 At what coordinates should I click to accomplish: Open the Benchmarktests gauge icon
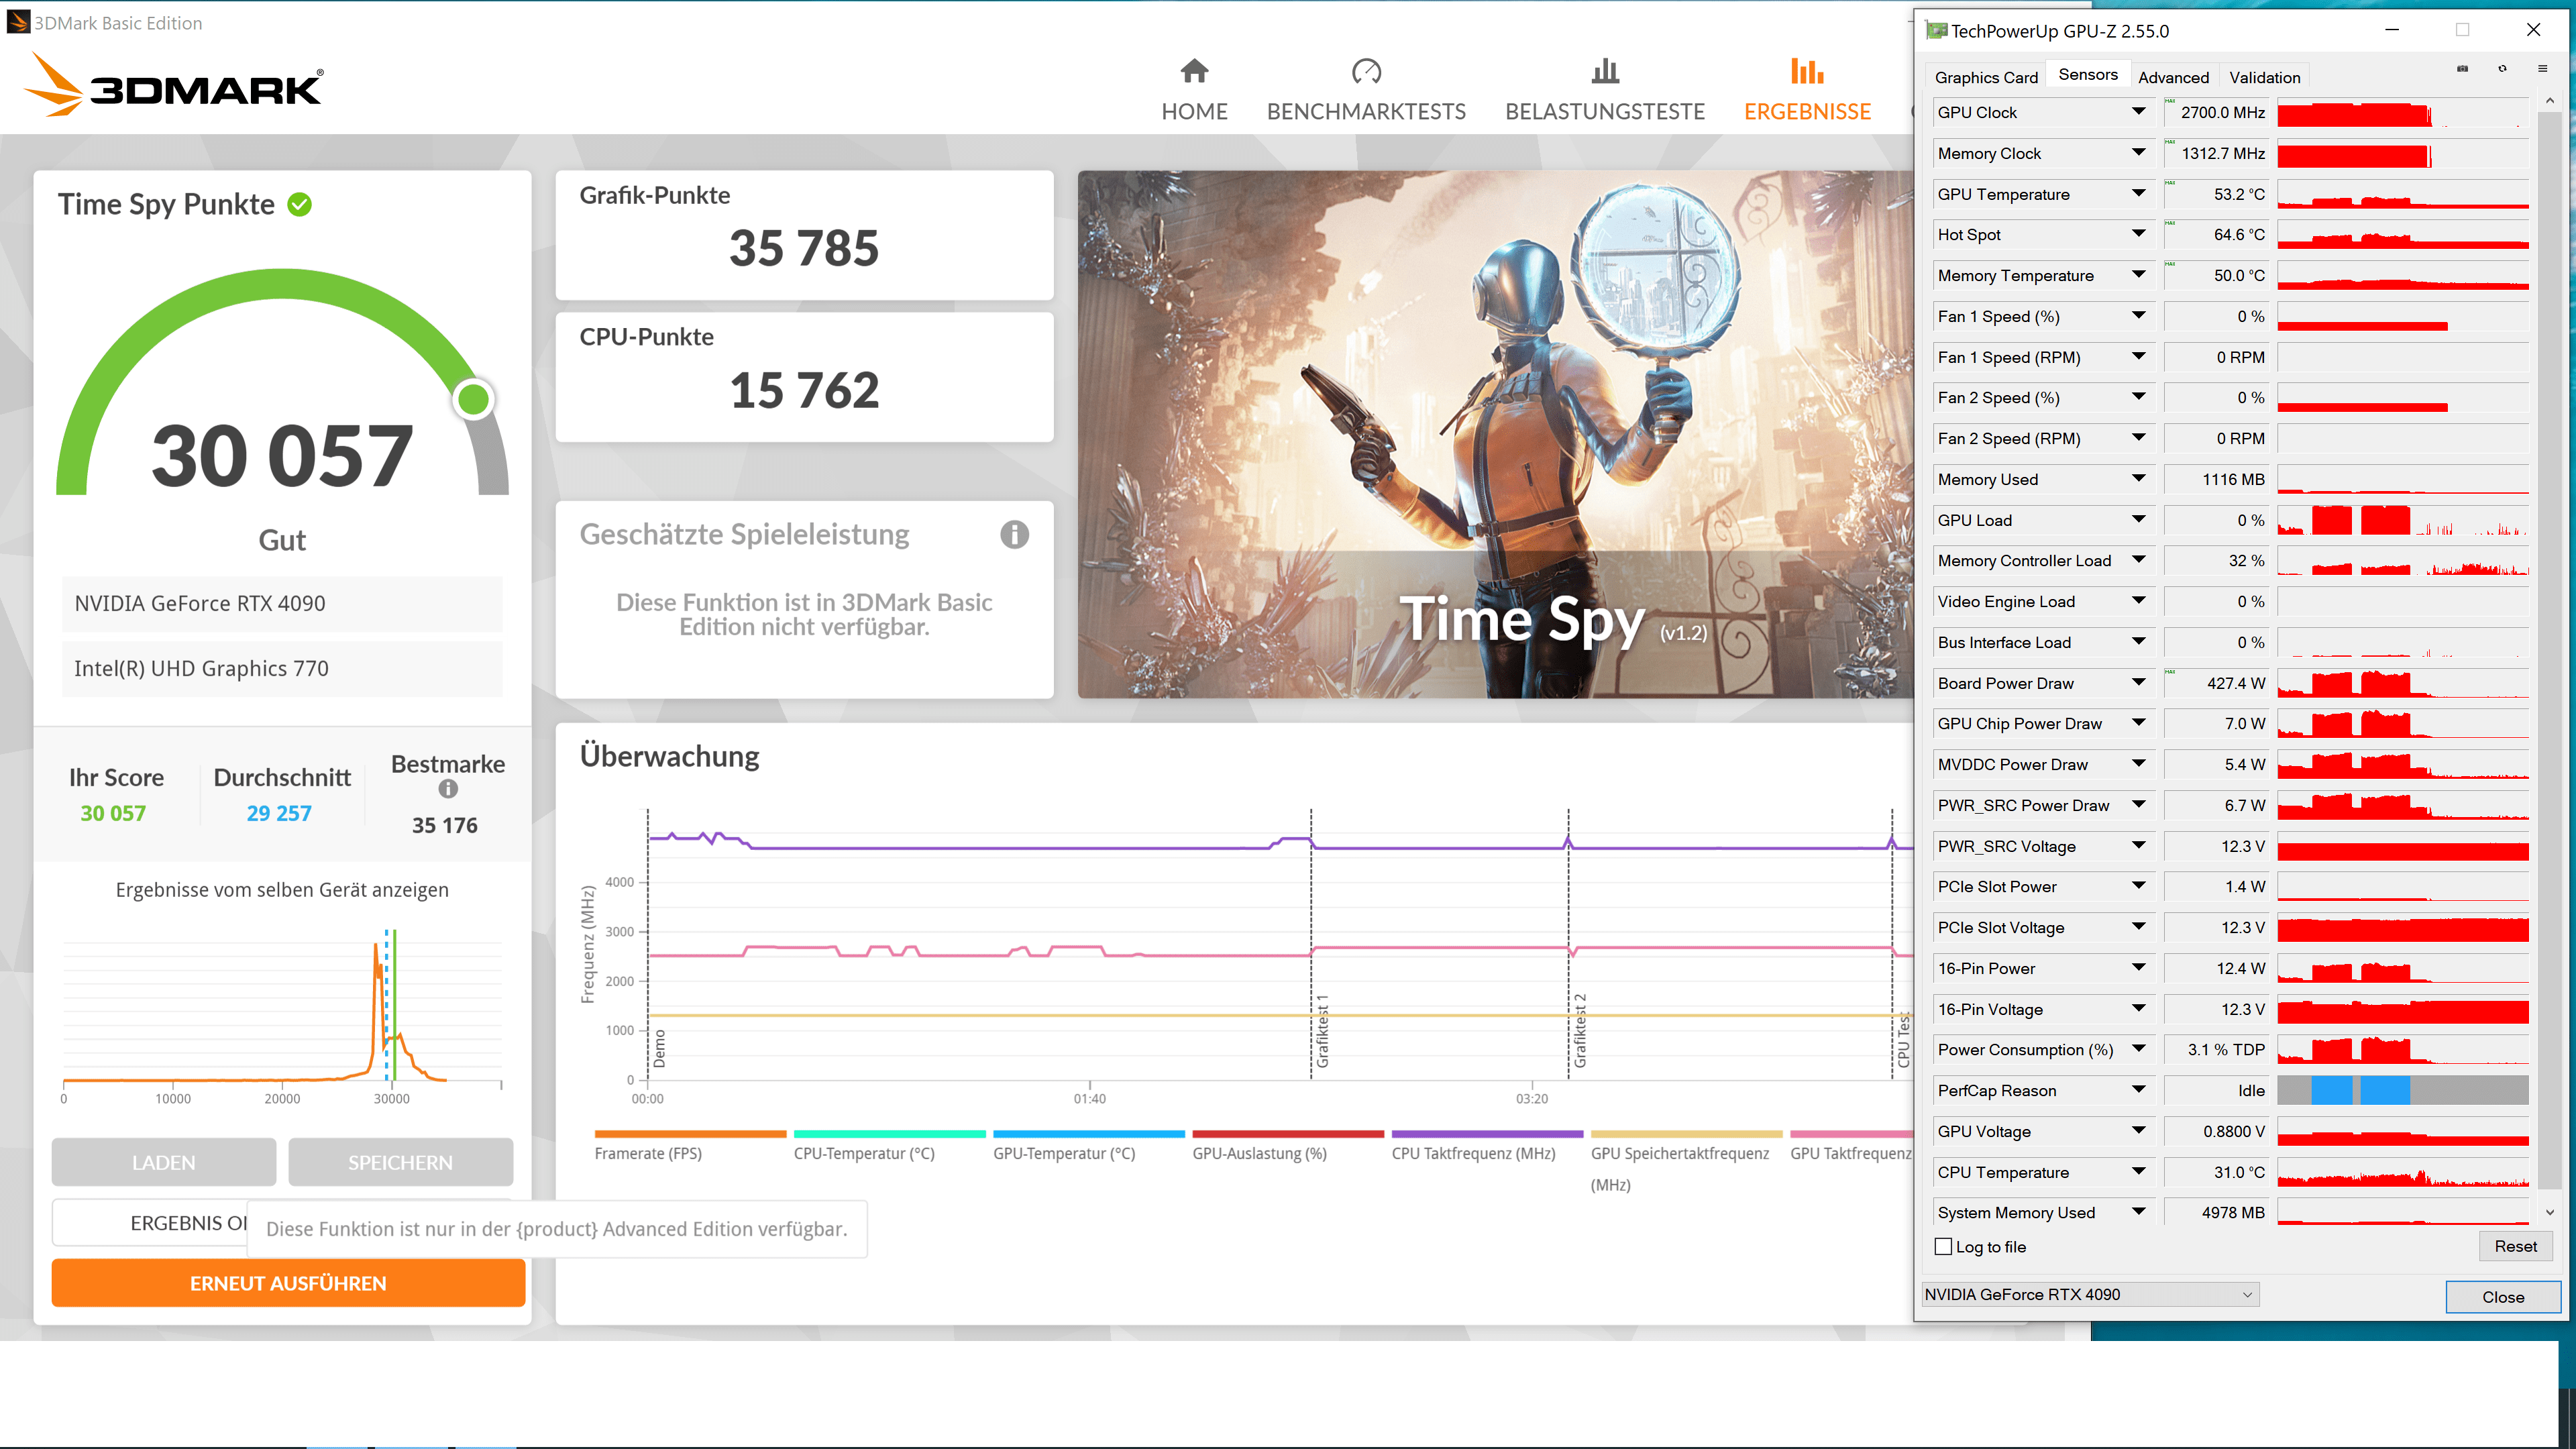tap(1366, 71)
